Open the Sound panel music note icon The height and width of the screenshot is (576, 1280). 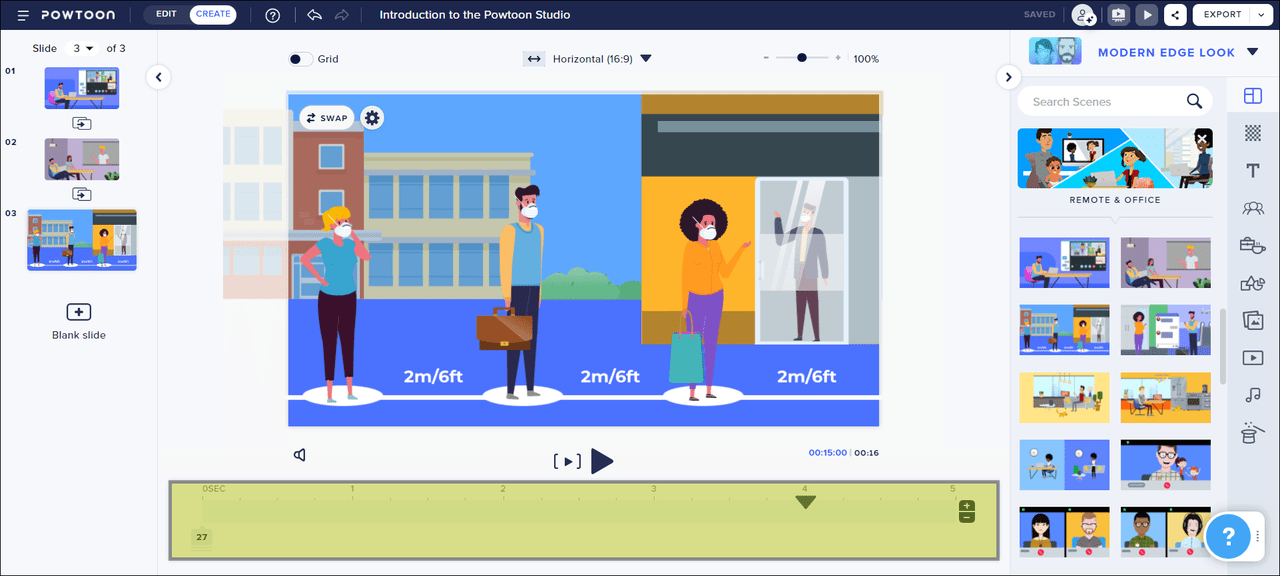coord(1252,395)
